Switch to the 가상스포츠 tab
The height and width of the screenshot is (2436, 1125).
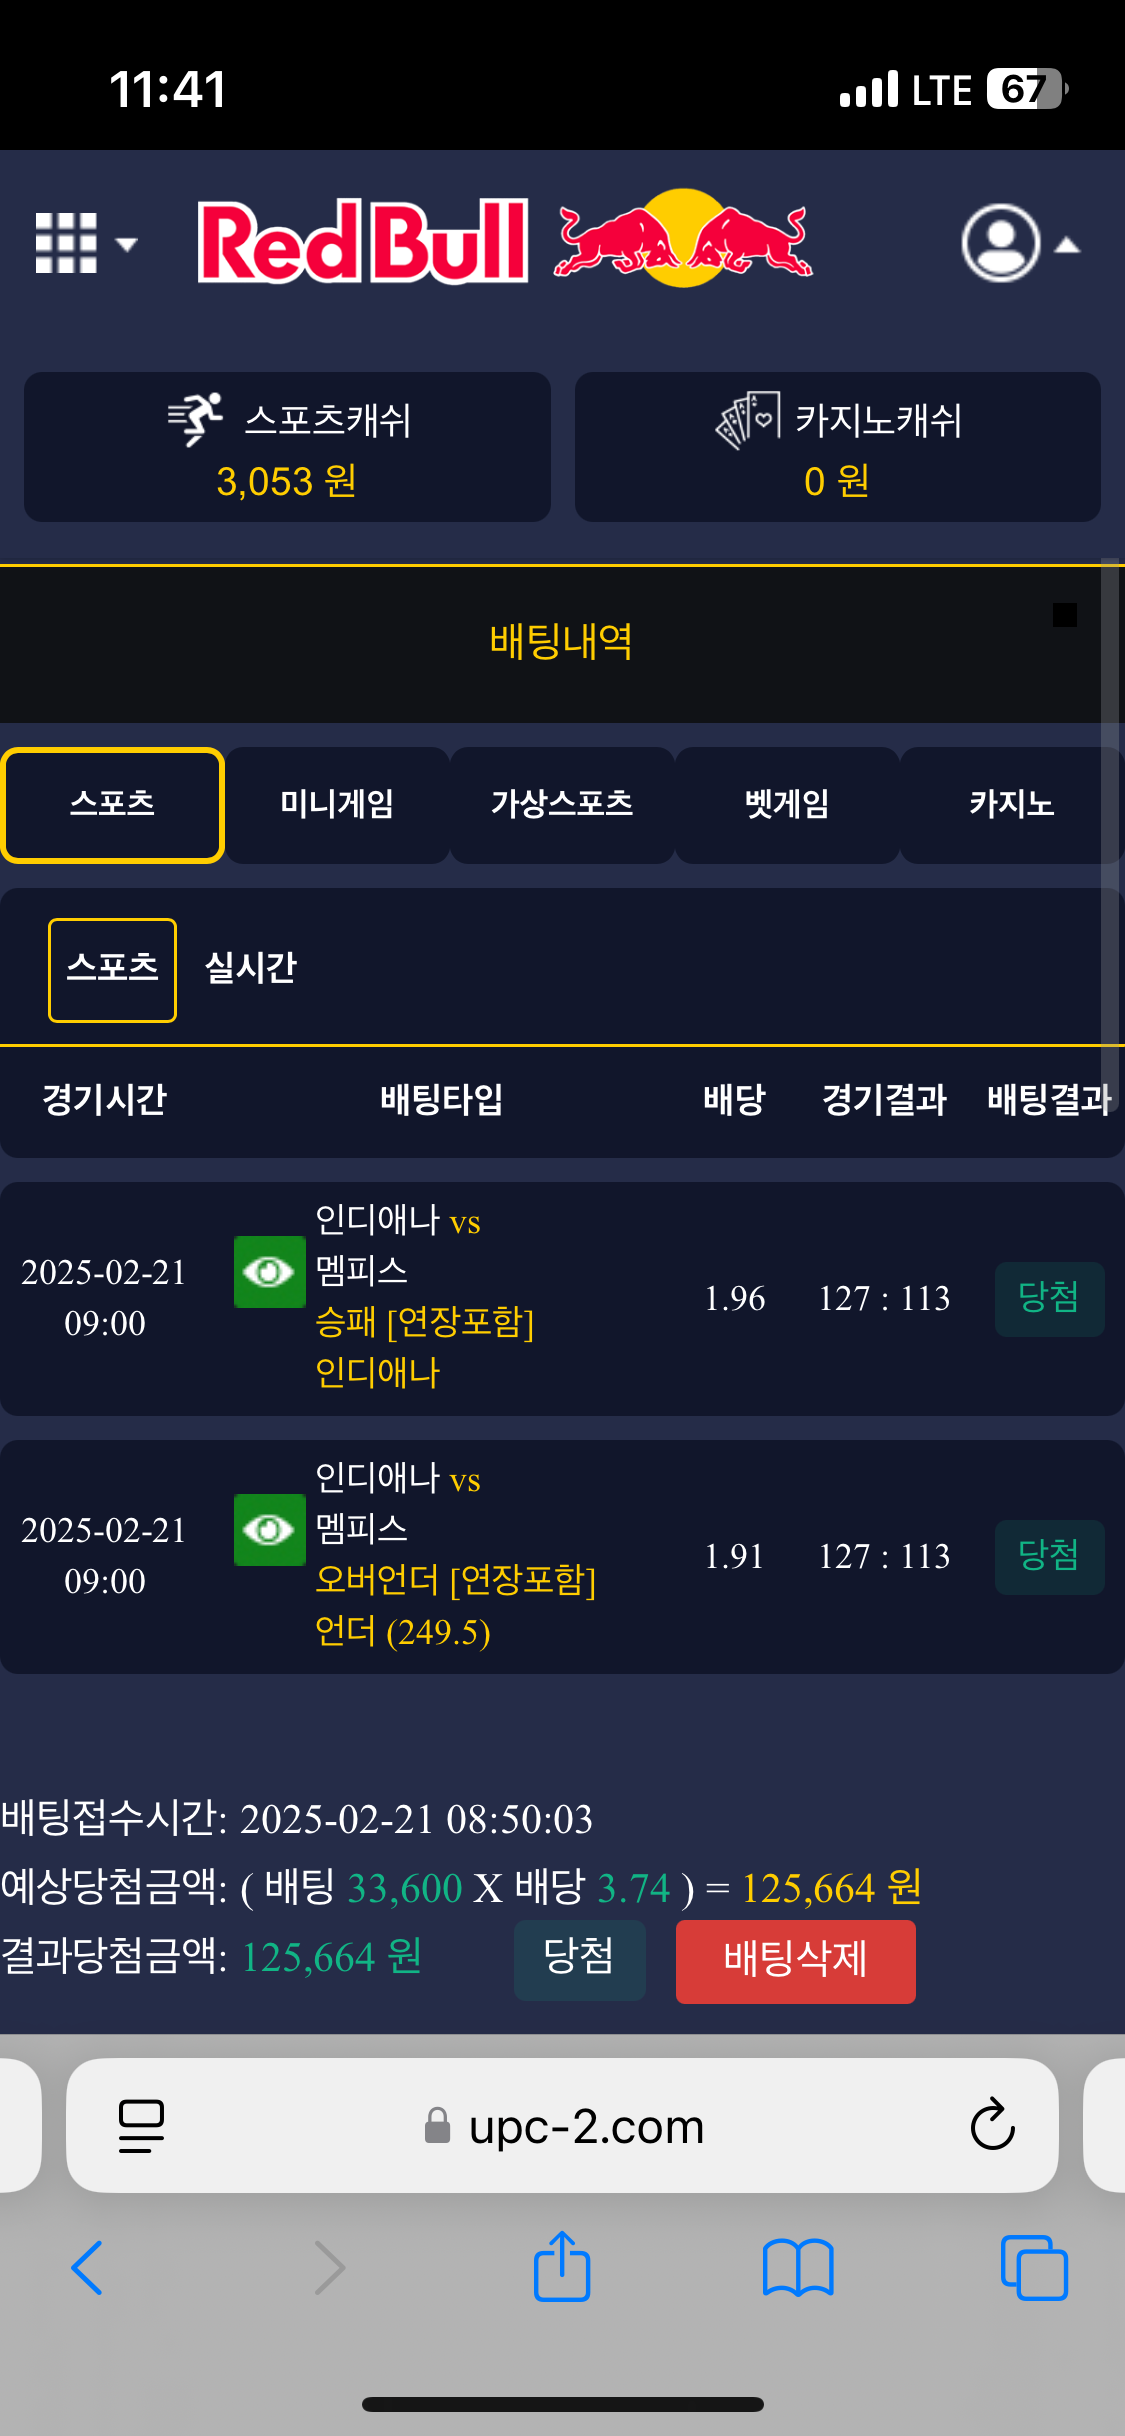point(562,805)
